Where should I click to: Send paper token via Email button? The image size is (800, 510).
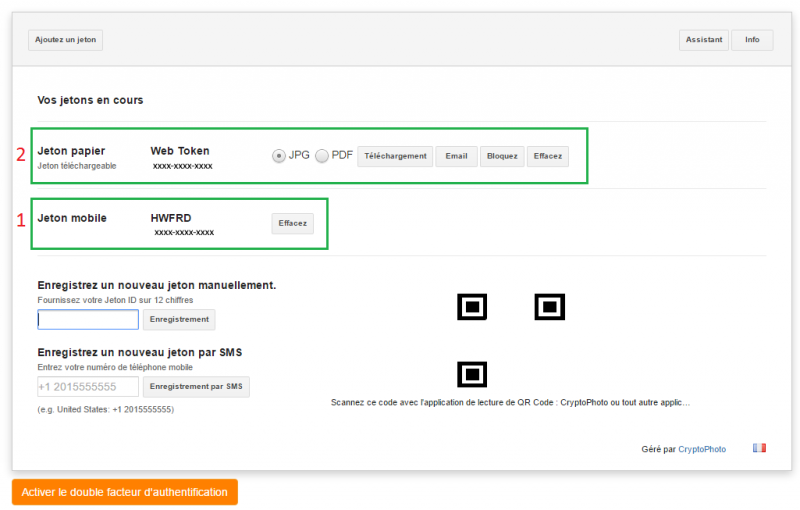click(455, 157)
